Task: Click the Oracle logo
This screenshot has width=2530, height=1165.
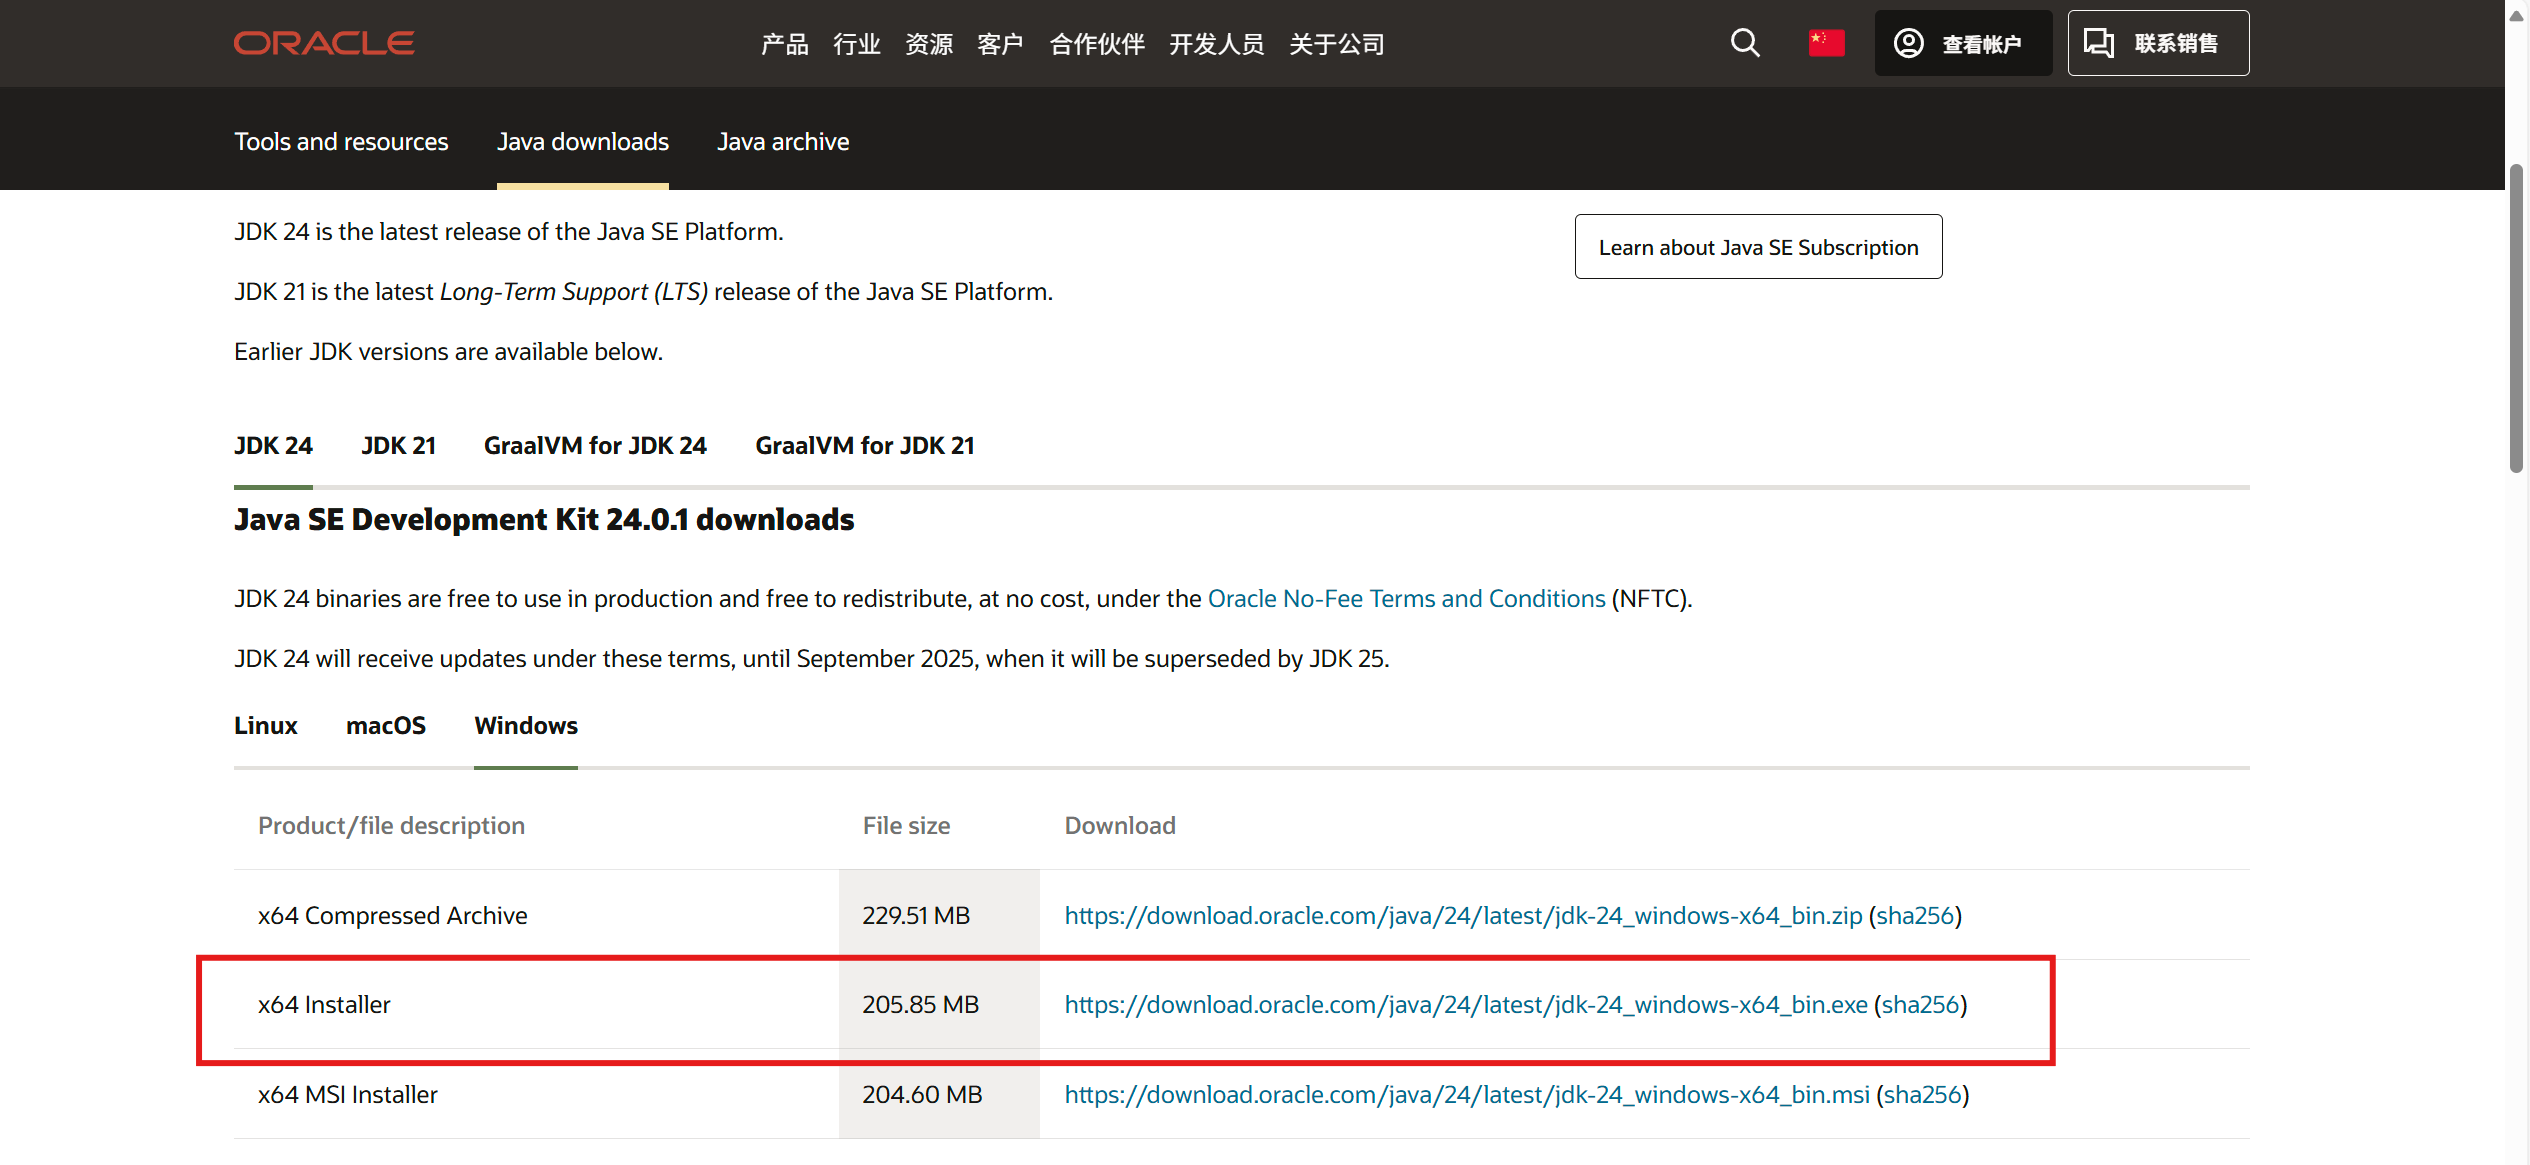Action: [323, 42]
